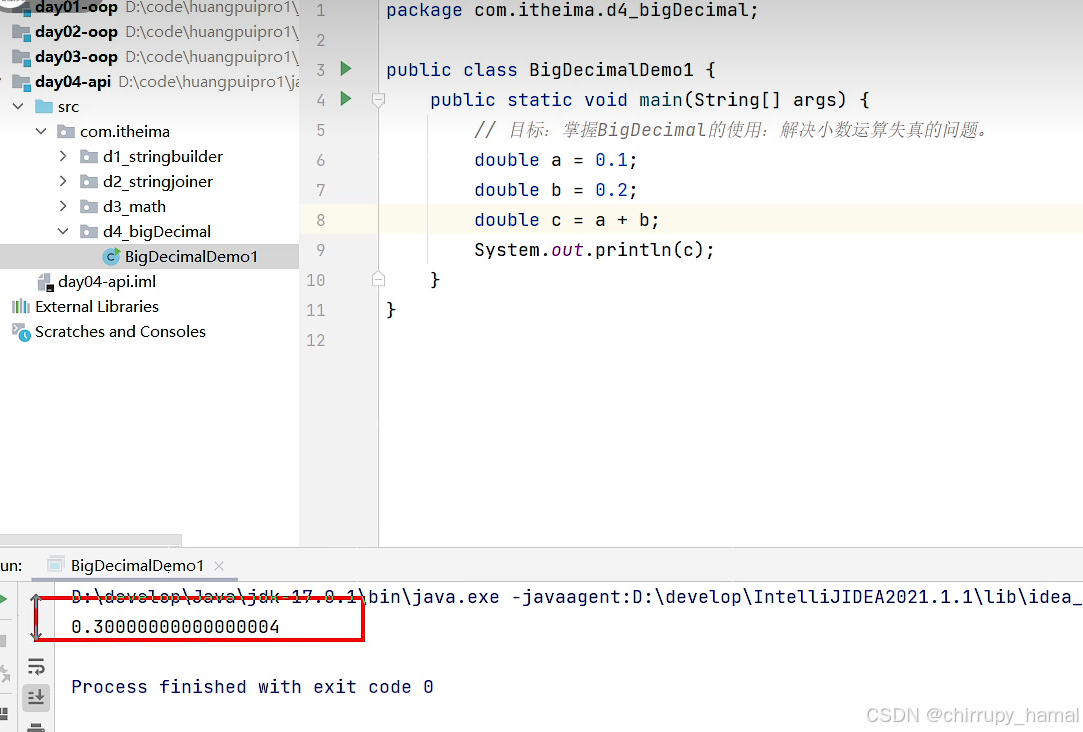Toggle scroll to end in console

[36, 697]
